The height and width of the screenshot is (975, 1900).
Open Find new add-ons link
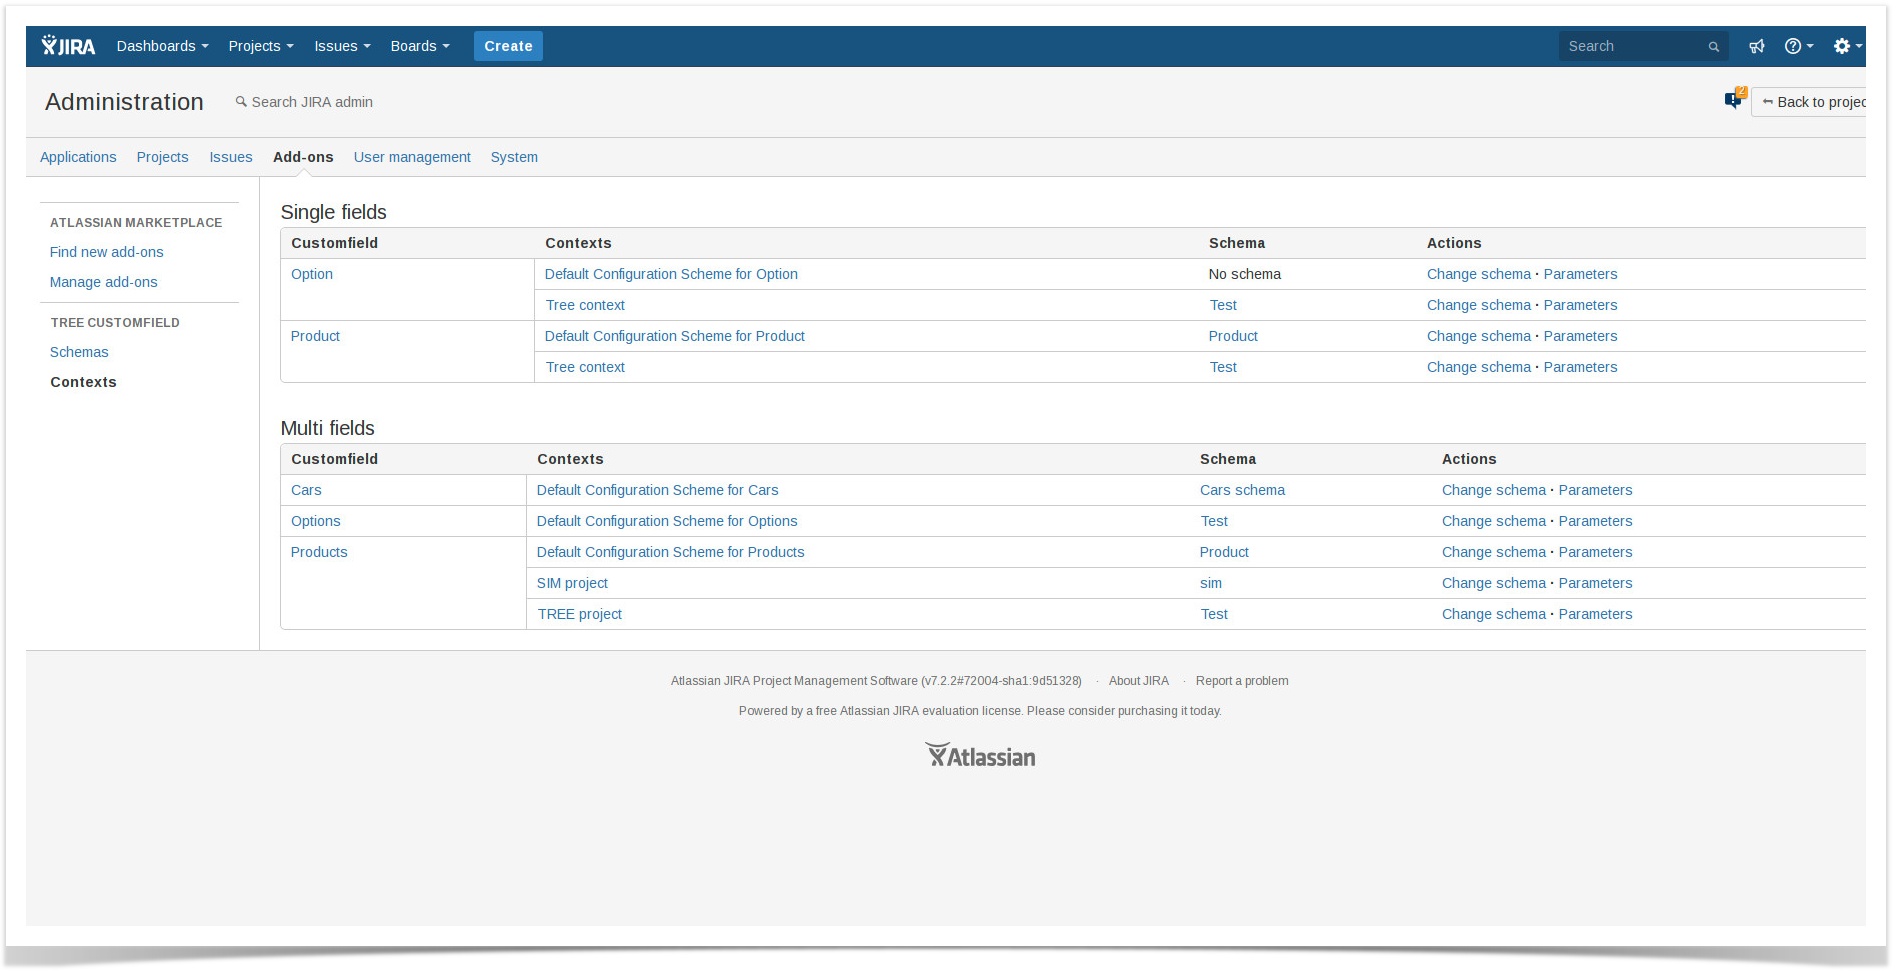[107, 252]
